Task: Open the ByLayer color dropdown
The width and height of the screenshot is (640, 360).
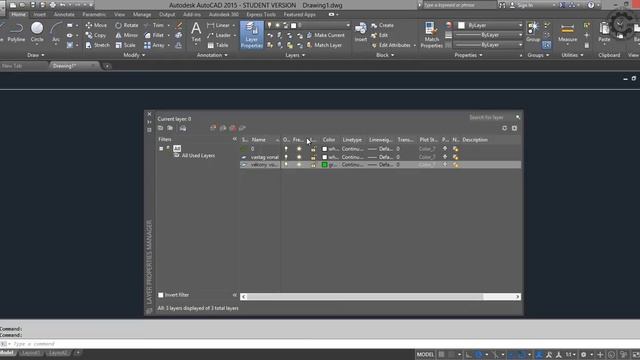Action: coord(520,25)
